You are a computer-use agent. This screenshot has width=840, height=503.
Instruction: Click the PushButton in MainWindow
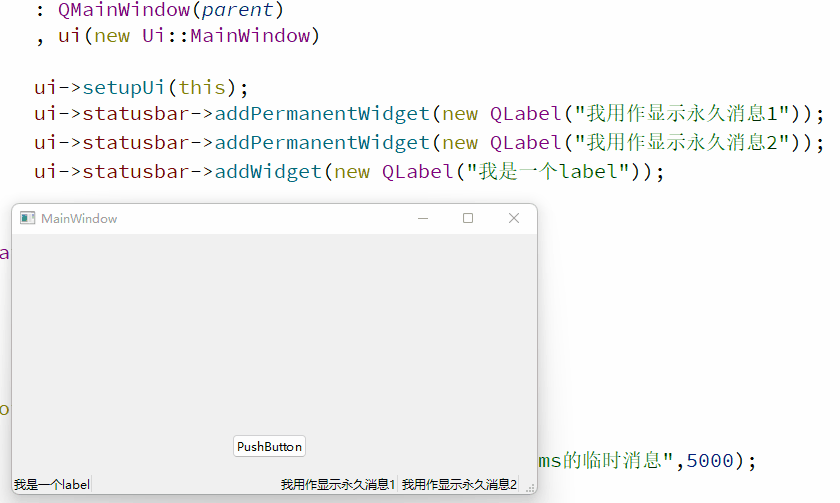[x=269, y=446]
